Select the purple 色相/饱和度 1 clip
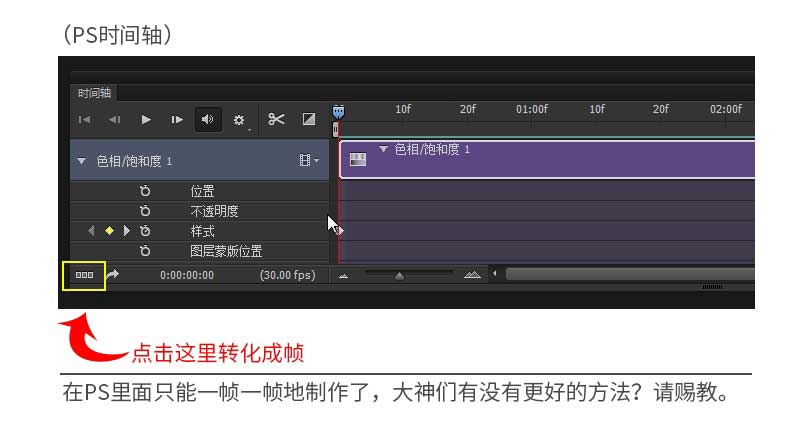This screenshot has height=440, width=800. (547, 160)
